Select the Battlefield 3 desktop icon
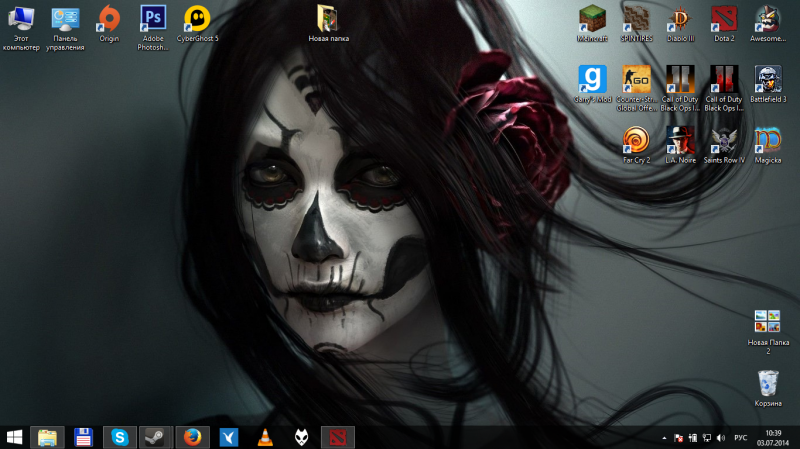The height and width of the screenshot is (449, 800). [768, 85]
